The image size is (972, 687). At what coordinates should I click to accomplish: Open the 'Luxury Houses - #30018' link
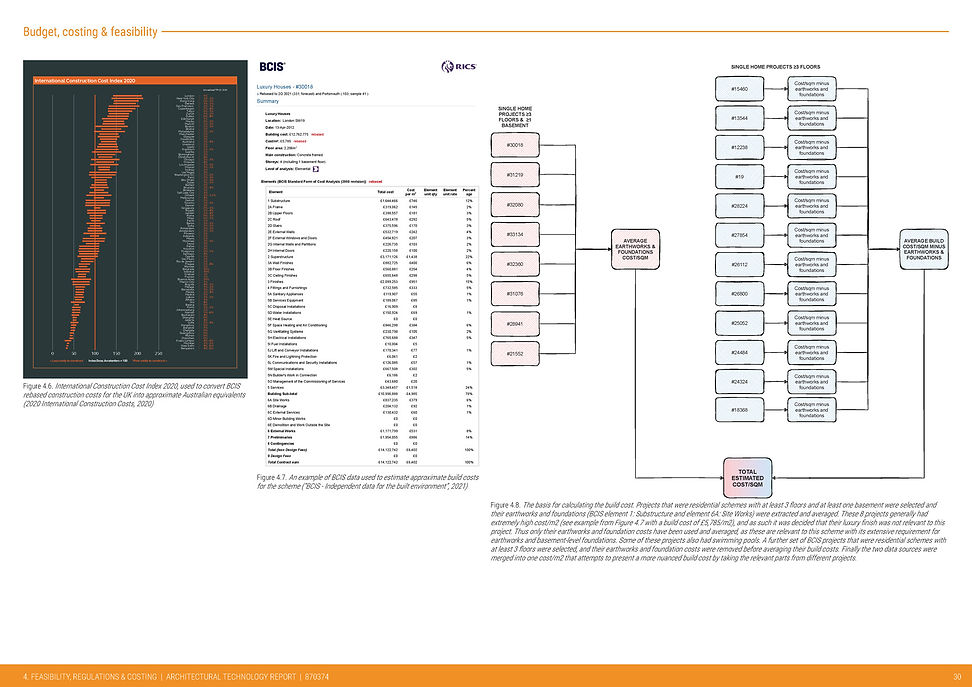tap(284, 87)
